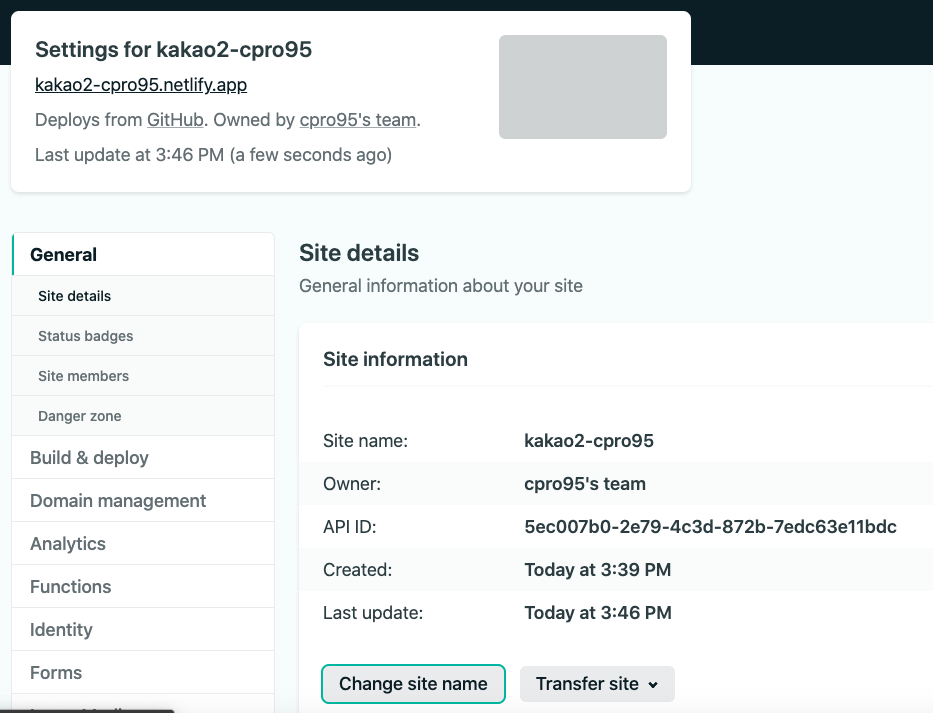Click the Site information card heading

pos(395,359)
